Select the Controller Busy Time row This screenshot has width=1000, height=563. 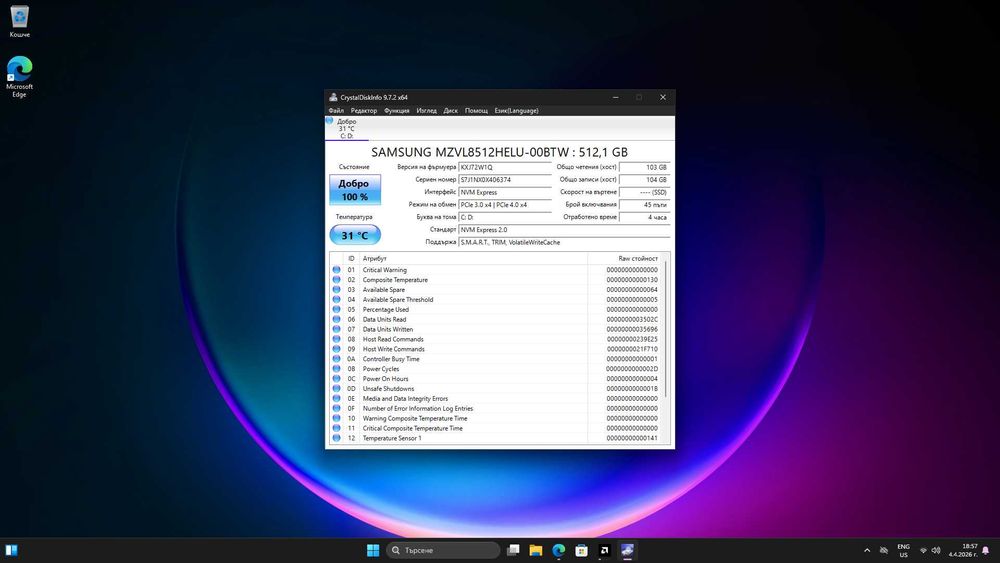(x=496, y=359)
